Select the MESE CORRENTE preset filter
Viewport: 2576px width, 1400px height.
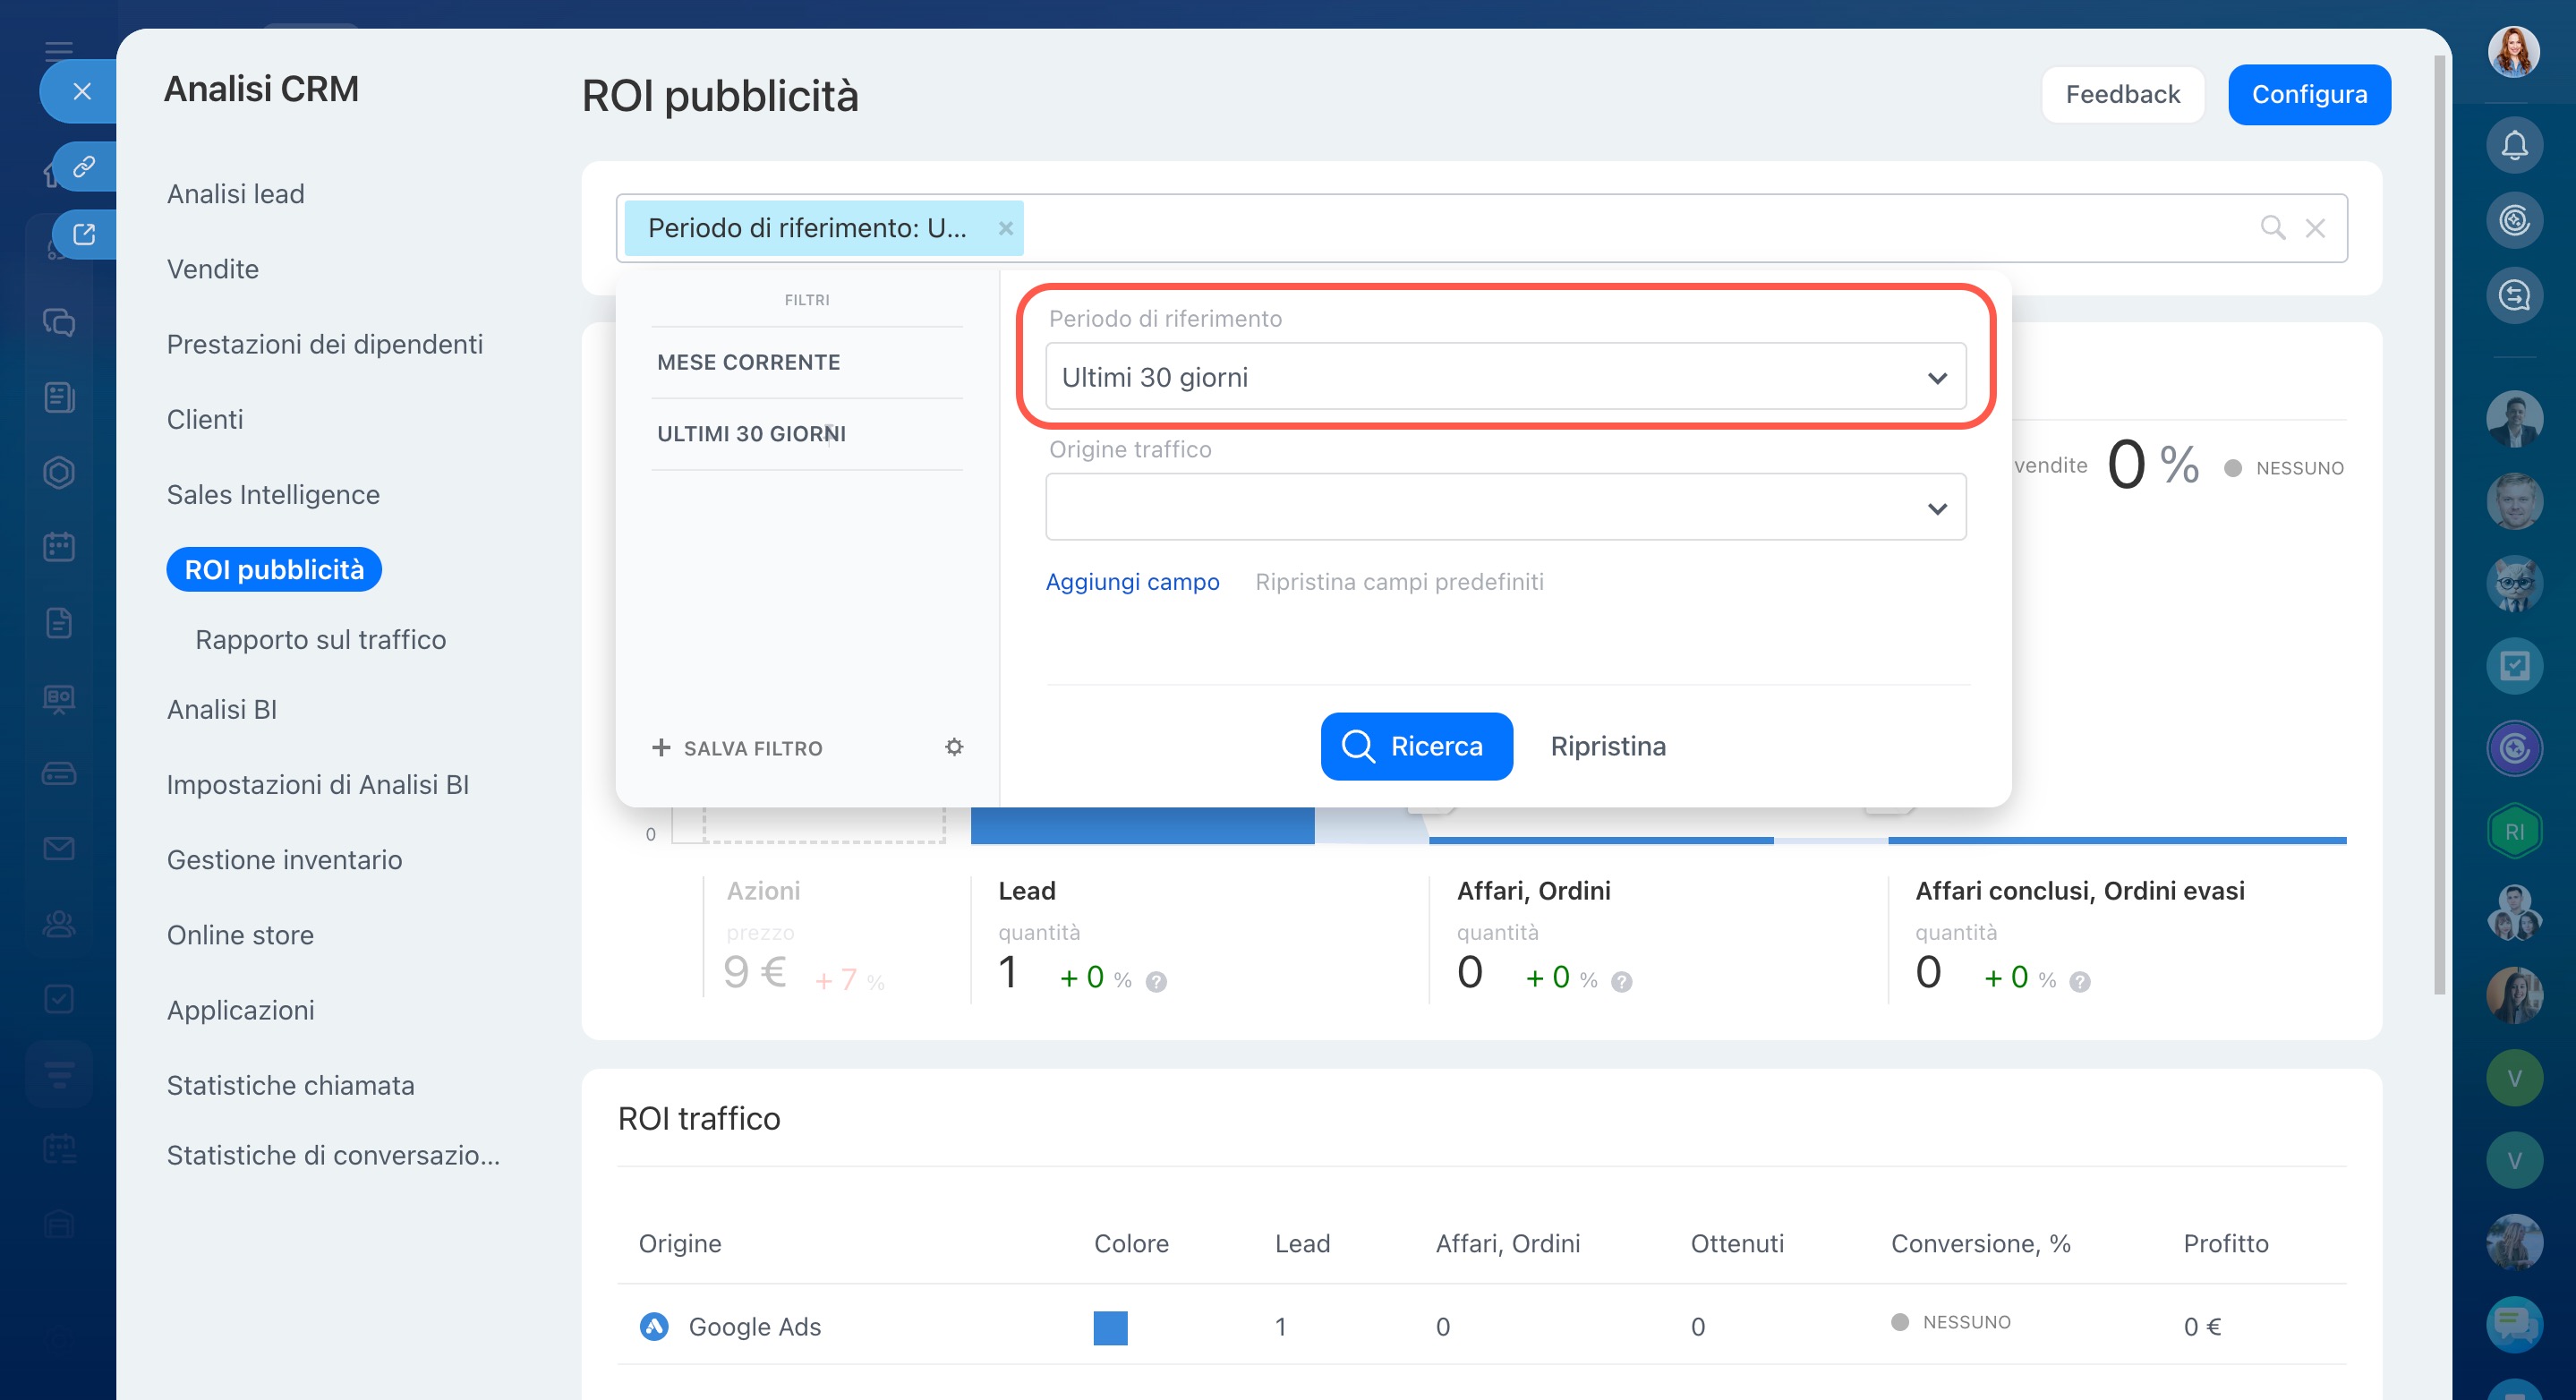click(x=748, y=362)
